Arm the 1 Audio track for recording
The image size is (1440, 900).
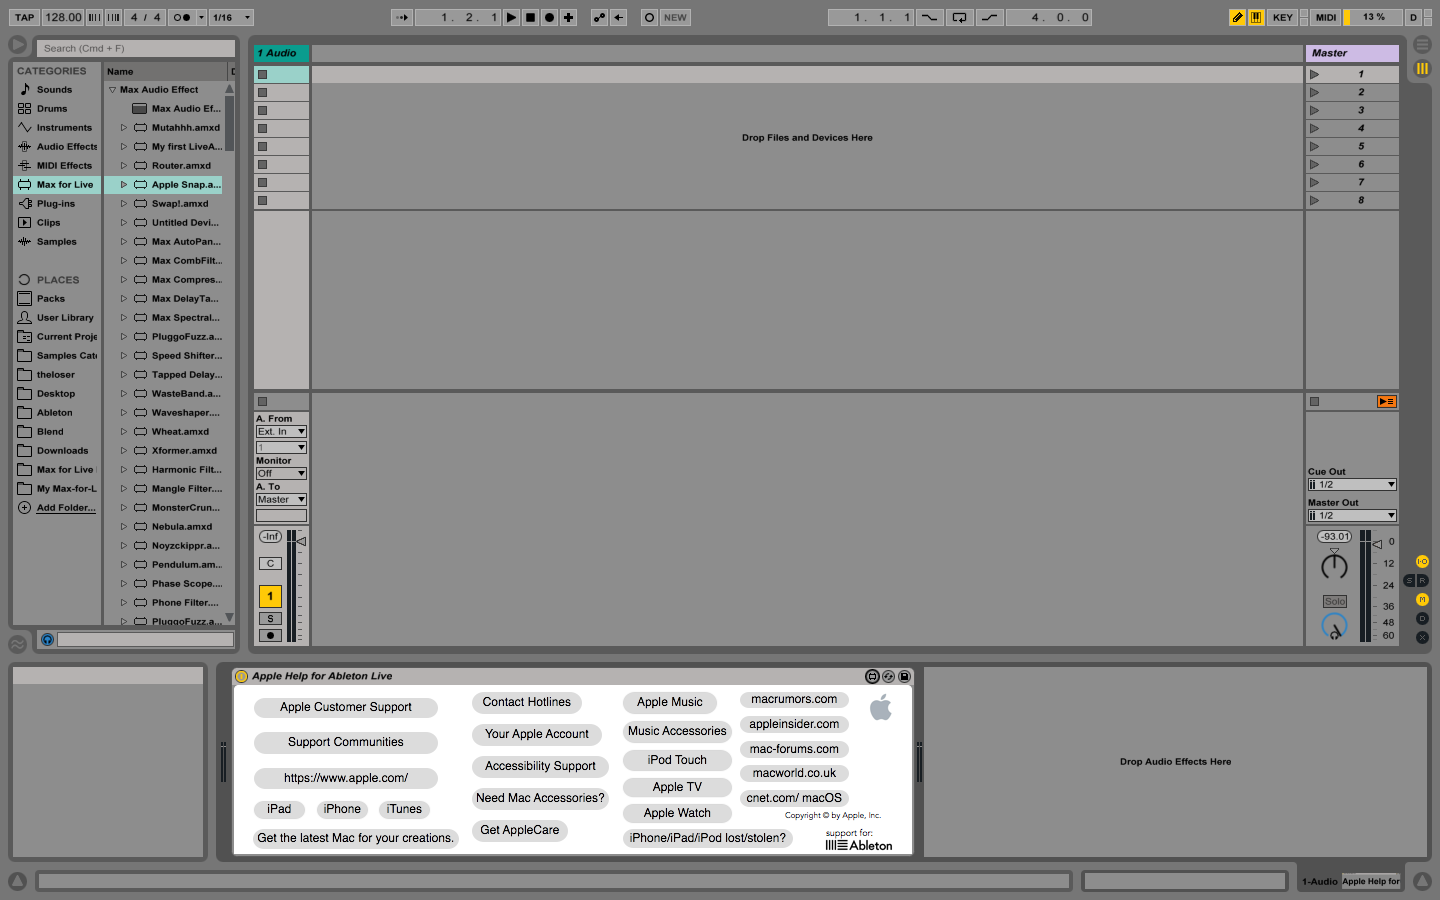coord(270,635)
